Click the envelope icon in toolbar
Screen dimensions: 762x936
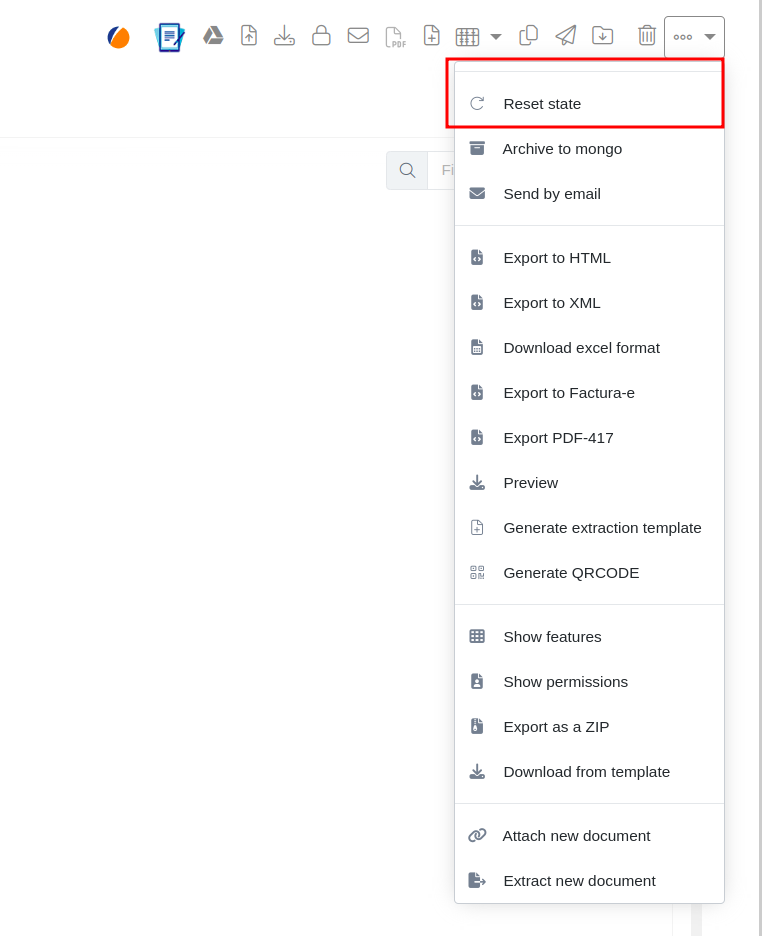tap(358, 36)
